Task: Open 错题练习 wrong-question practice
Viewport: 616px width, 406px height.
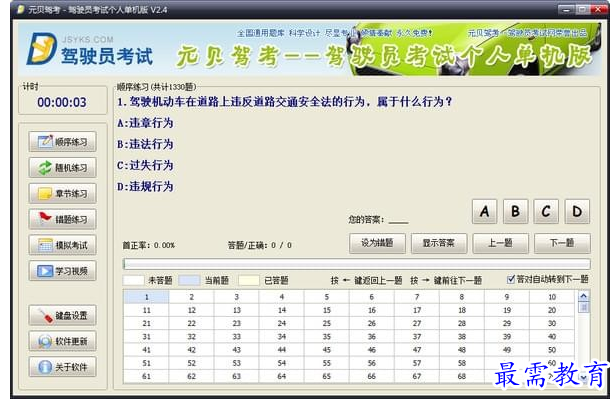Action: 62,219
